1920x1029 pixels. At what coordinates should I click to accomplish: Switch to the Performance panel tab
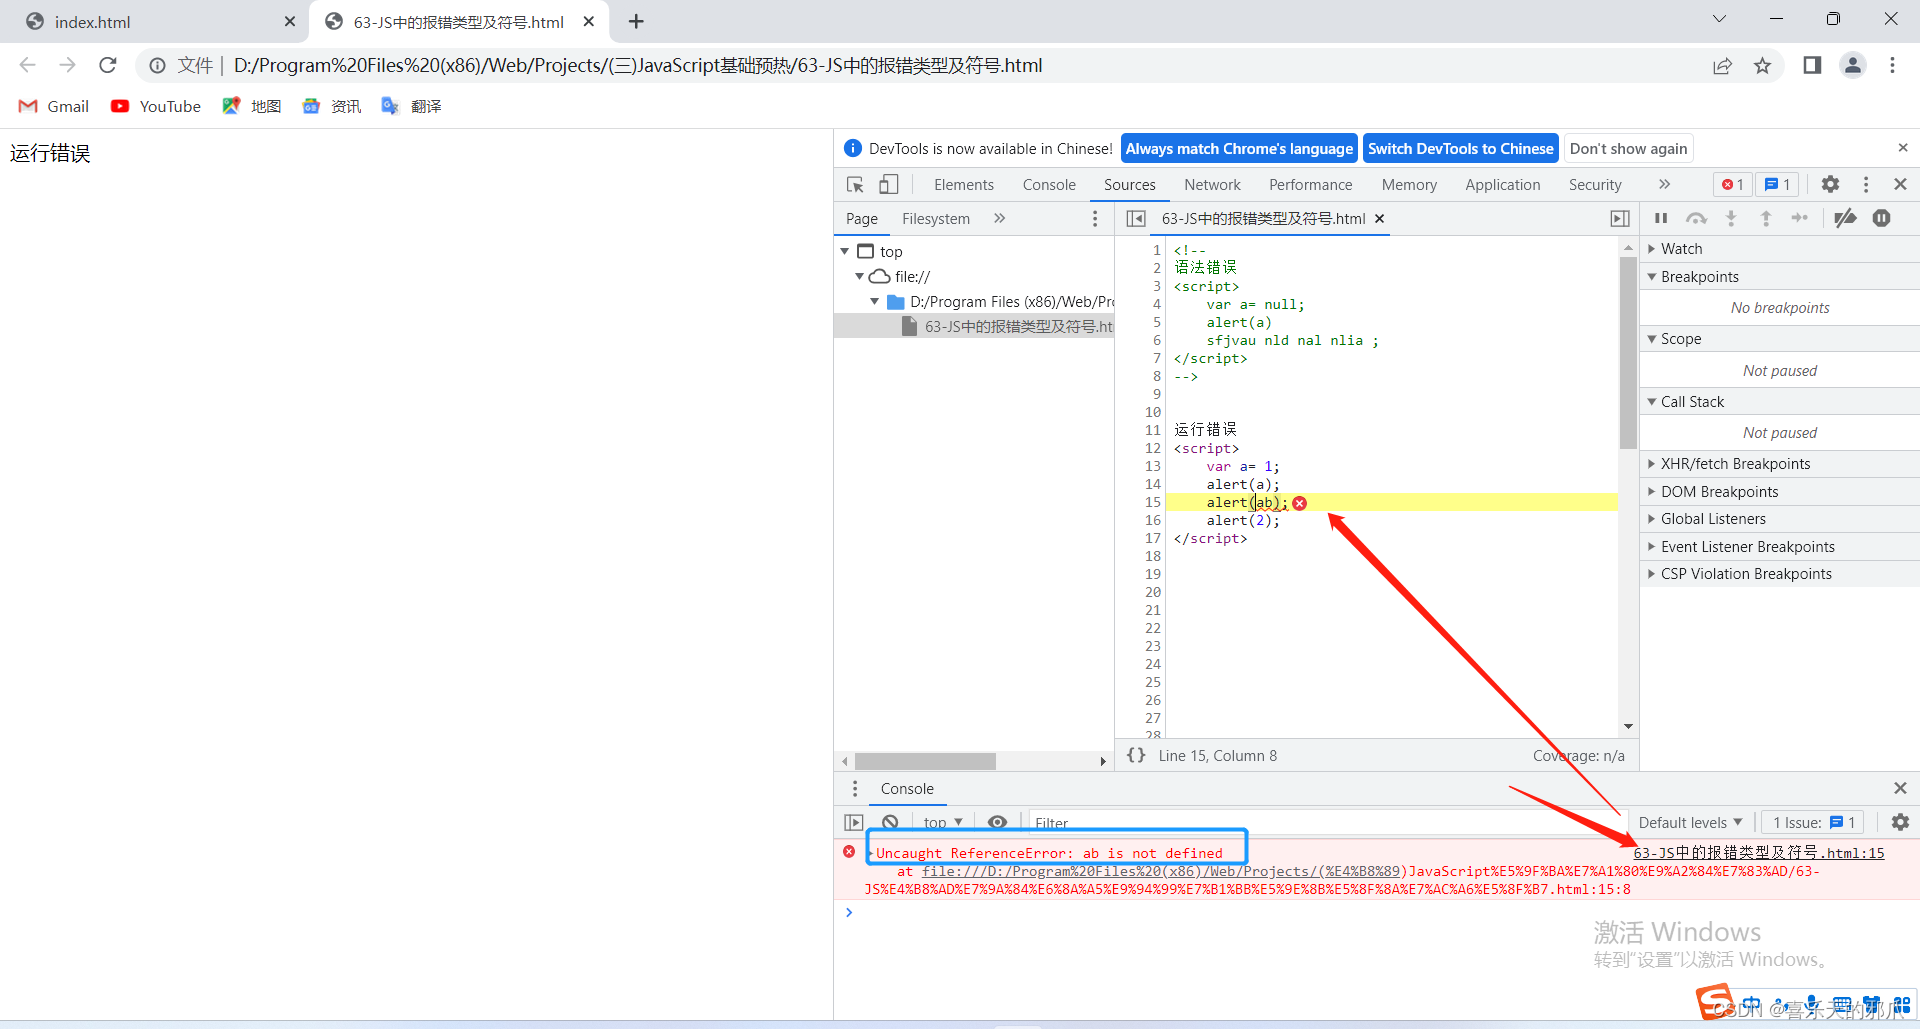[x=1310, y=185]
